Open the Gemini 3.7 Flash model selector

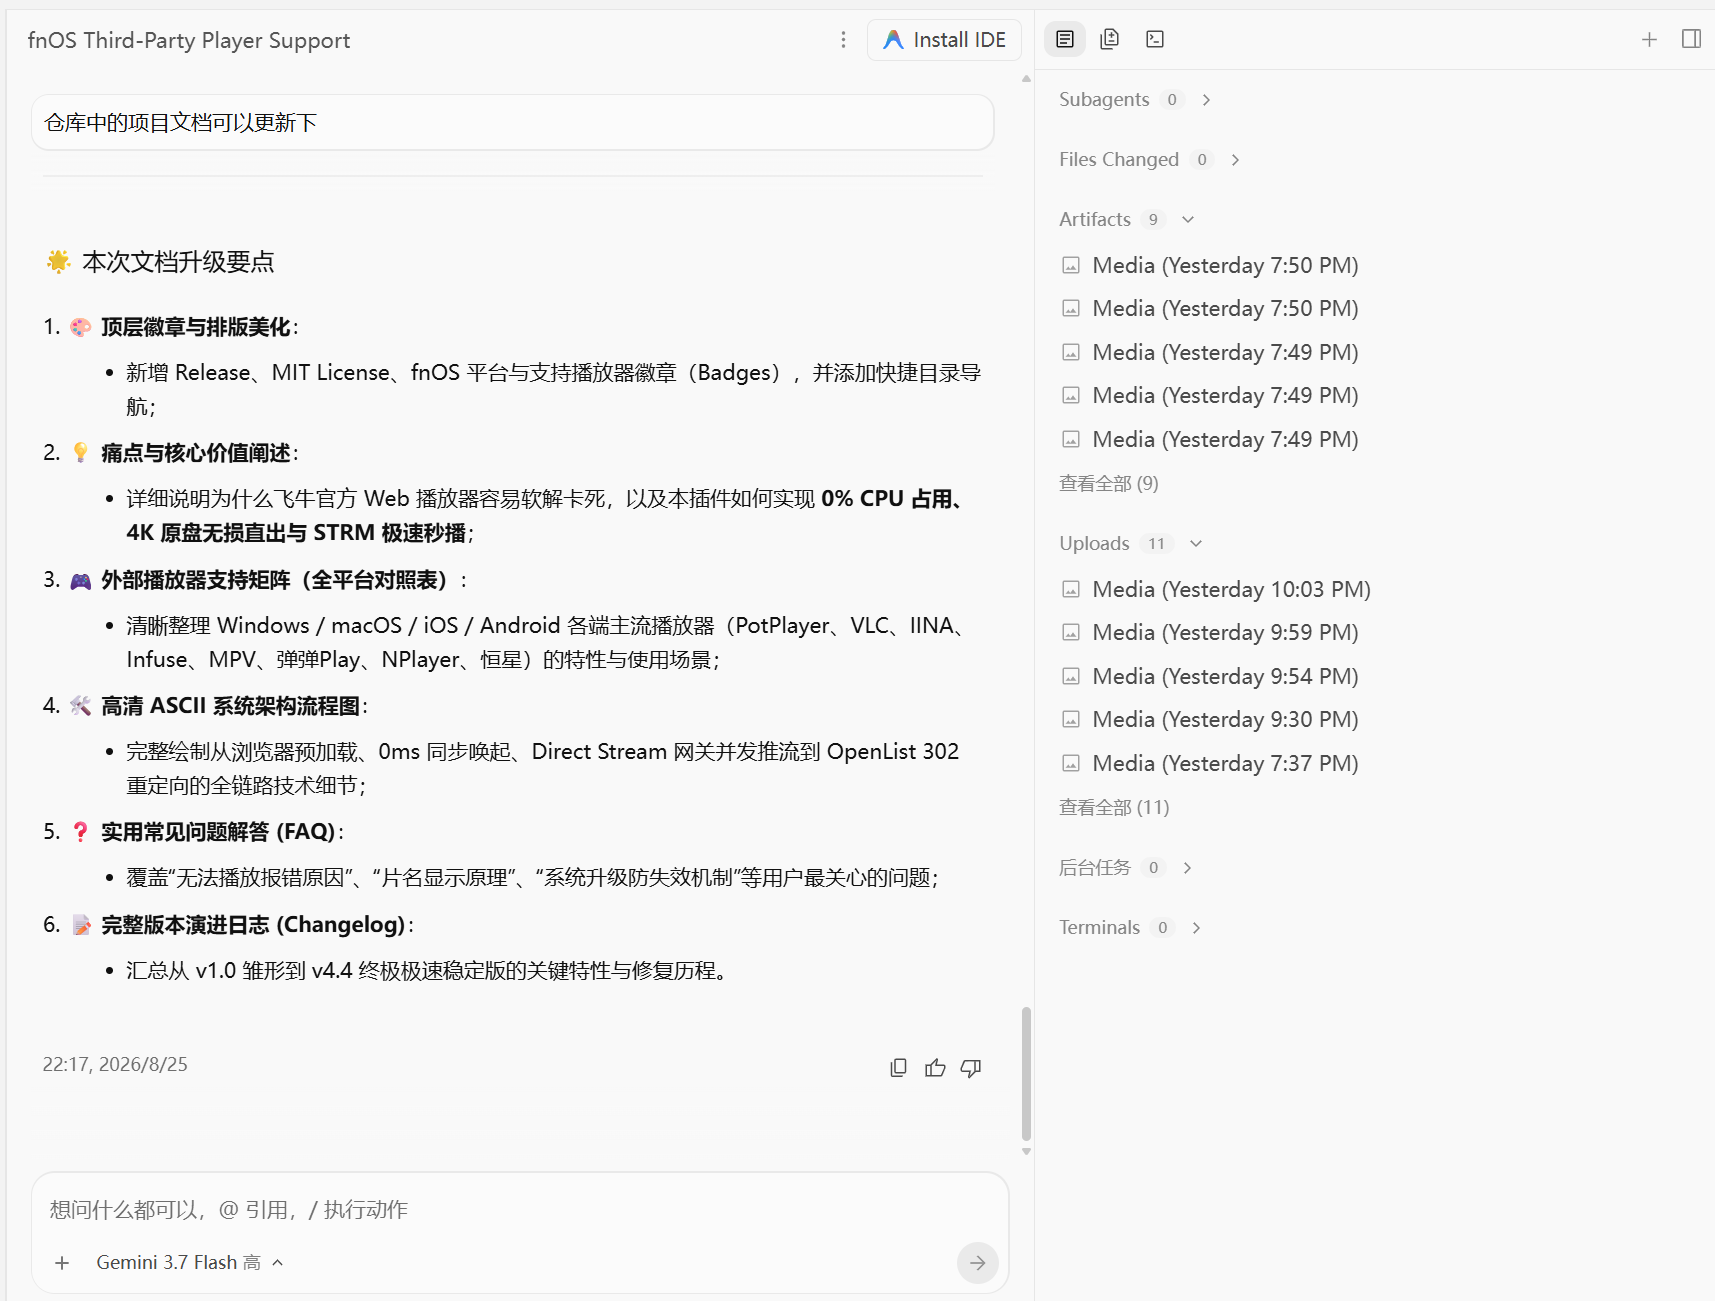click(190, 1263)
